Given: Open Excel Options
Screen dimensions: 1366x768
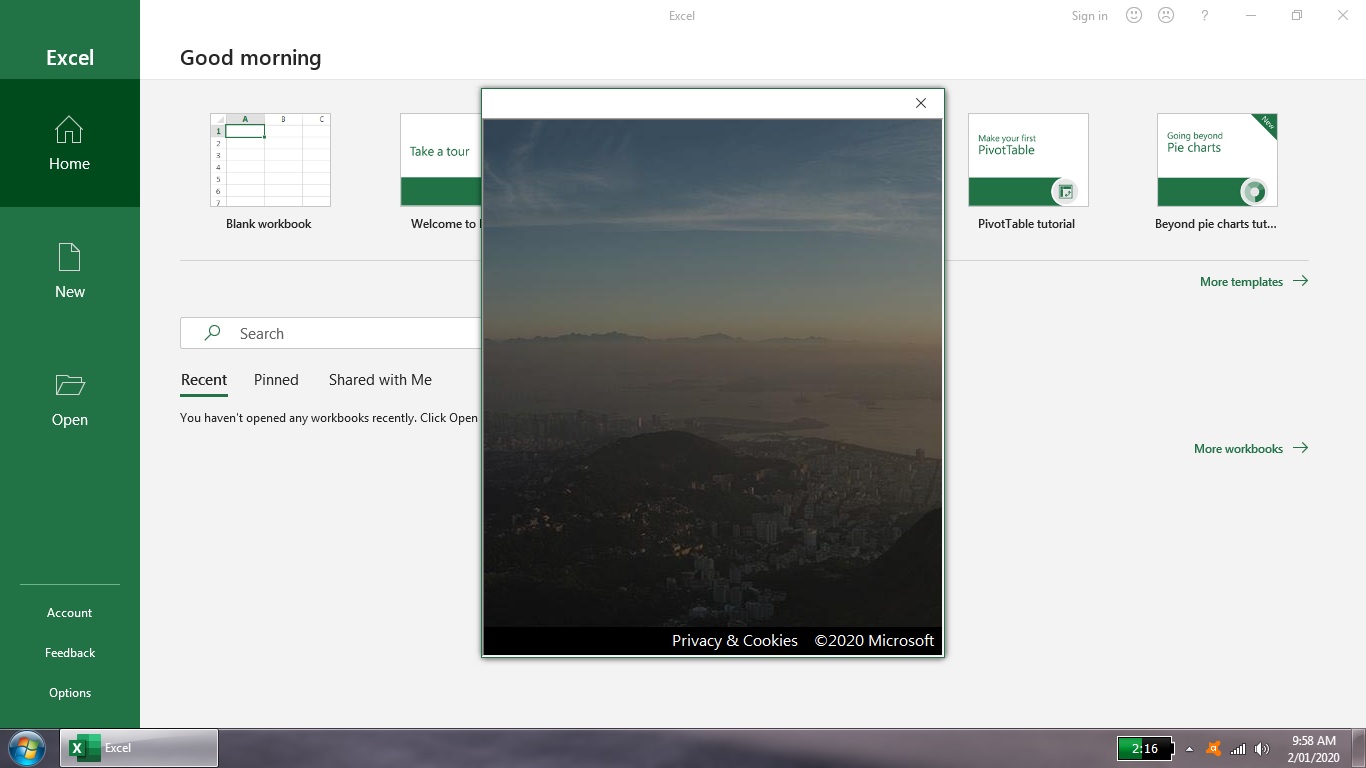Looking at the screenshot, I should [70, 693].
